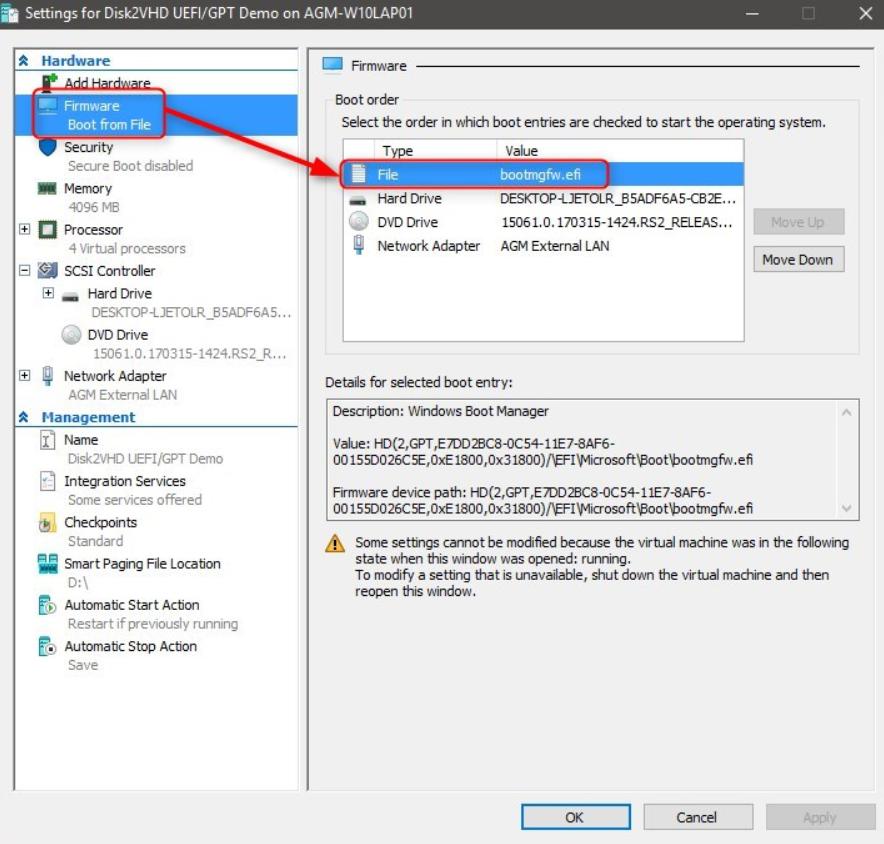Open Integration Services settings
Screen dimensions: 884x844
(125, 481)
